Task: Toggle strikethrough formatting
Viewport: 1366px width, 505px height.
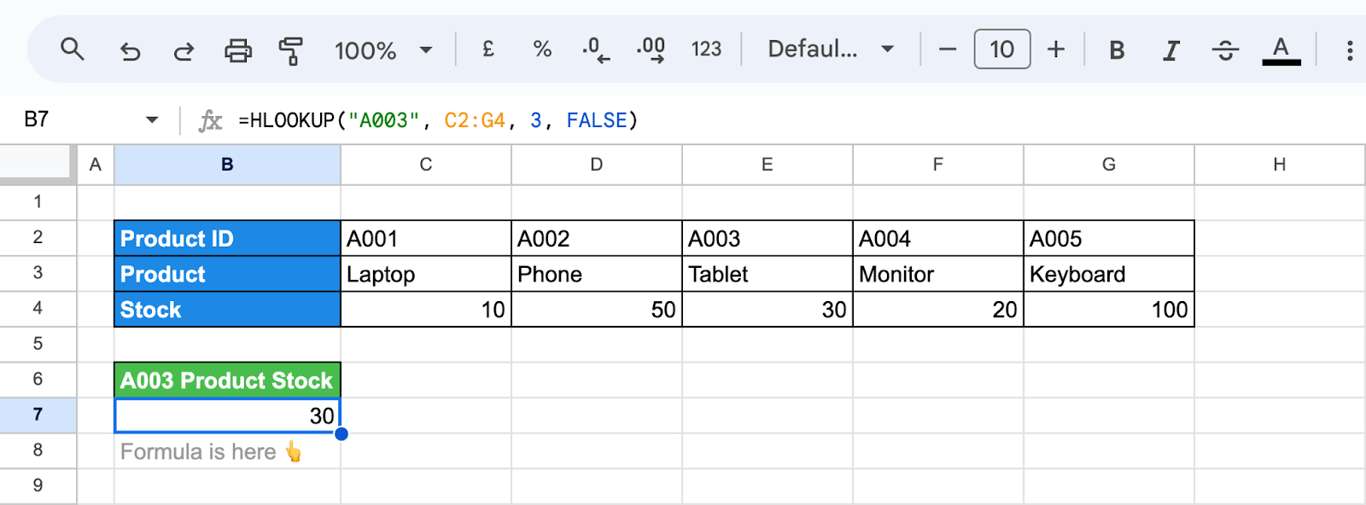Action: click(x=1225, y=50)
